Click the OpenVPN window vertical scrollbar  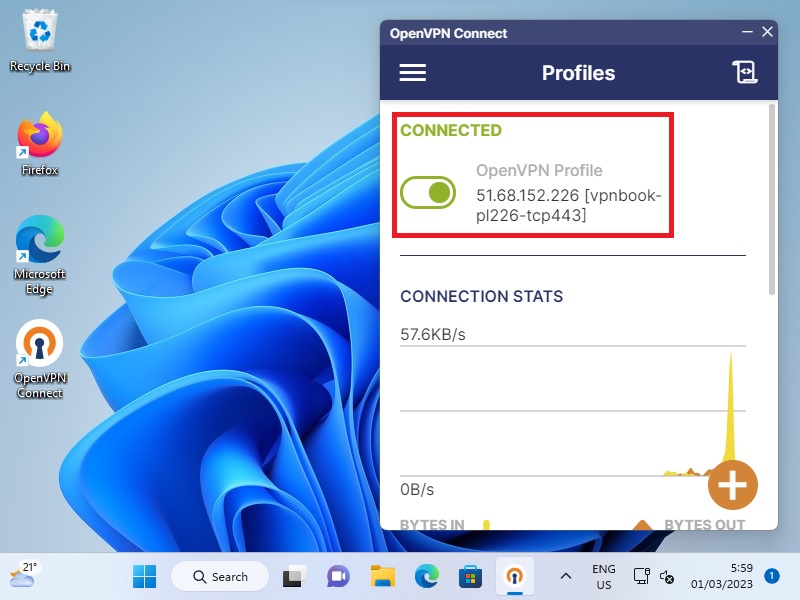point(771,200)
